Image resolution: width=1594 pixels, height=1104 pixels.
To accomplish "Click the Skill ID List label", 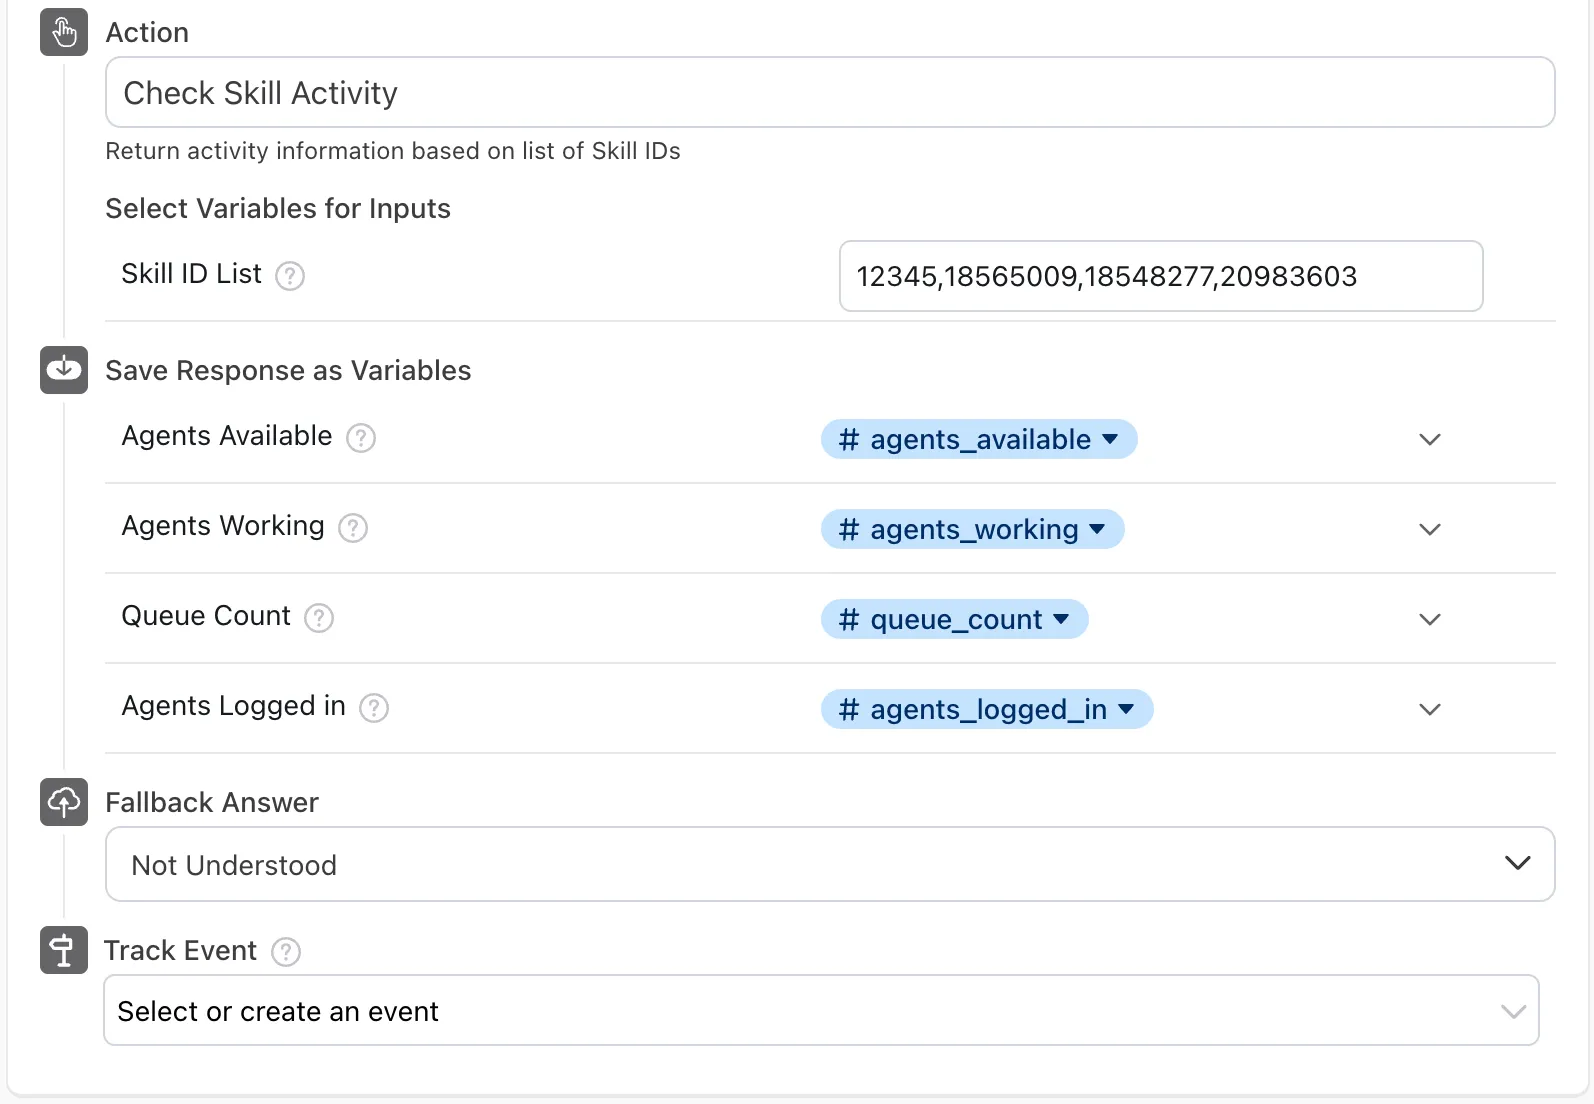I will point(192,274).
